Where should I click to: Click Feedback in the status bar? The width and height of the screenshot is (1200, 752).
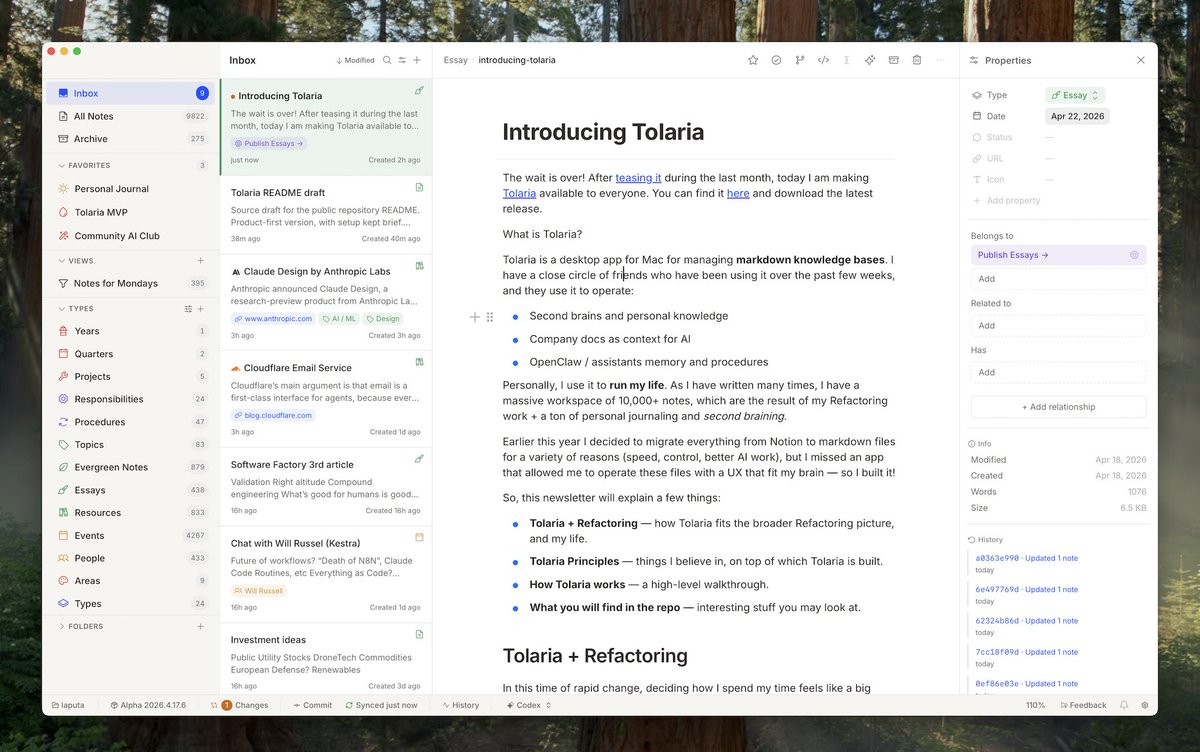[1082, 705]
